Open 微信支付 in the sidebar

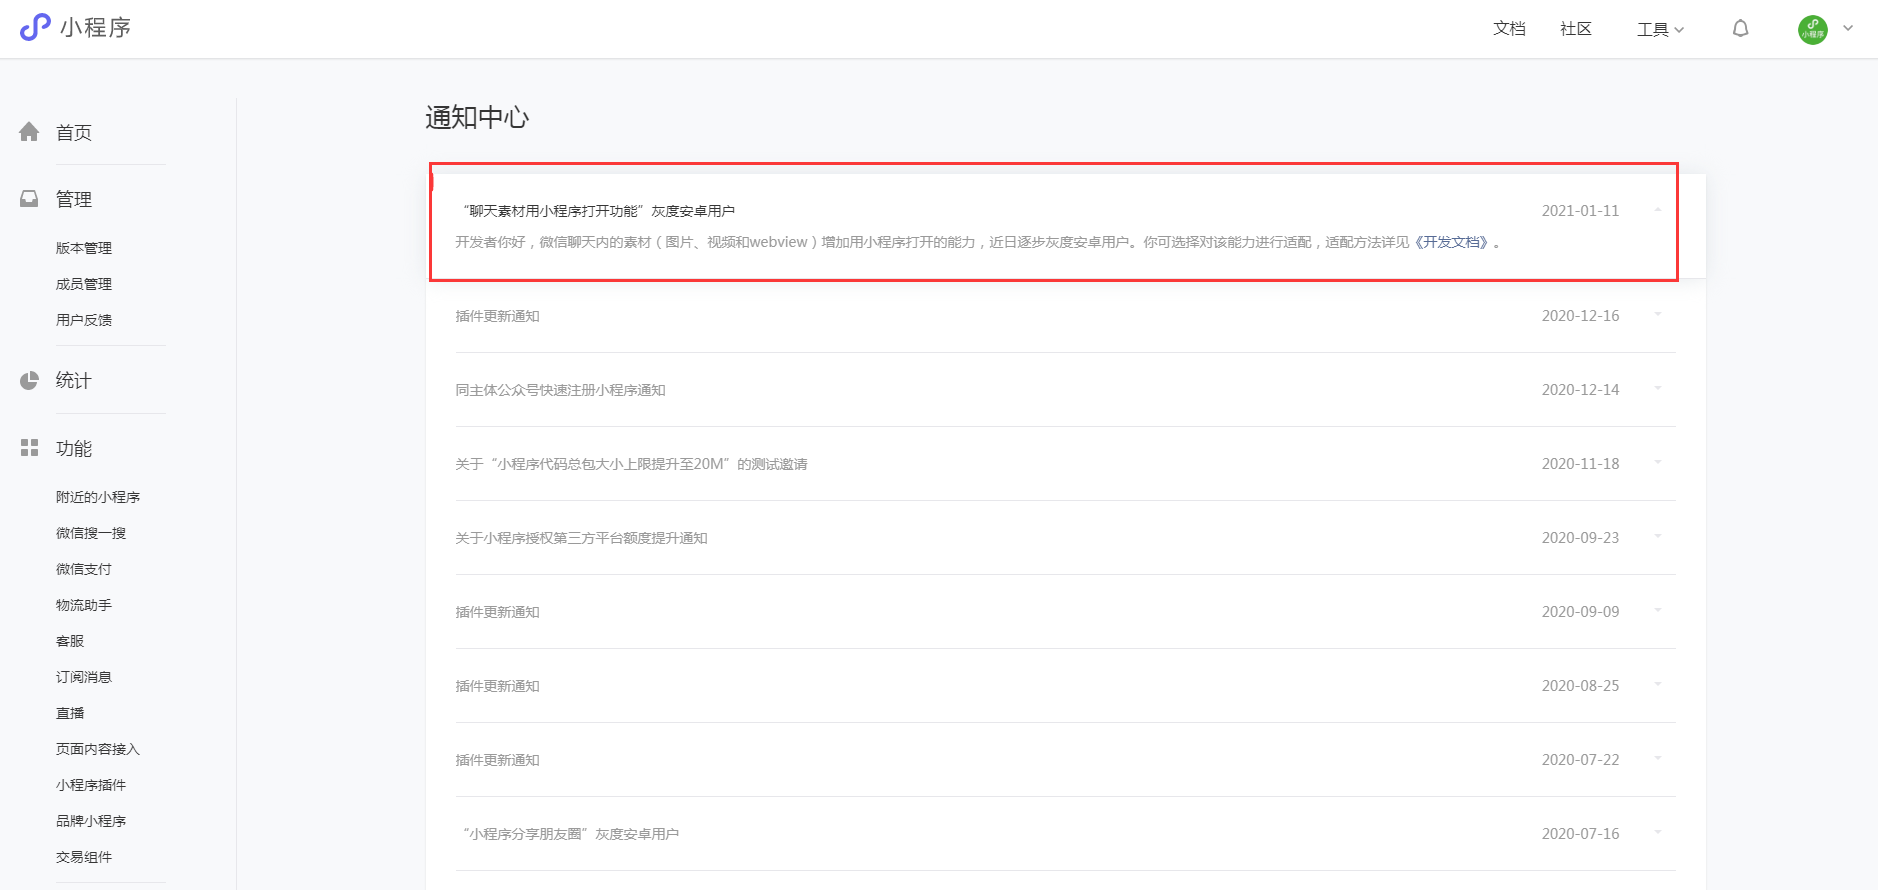click(x=84, y=569)
